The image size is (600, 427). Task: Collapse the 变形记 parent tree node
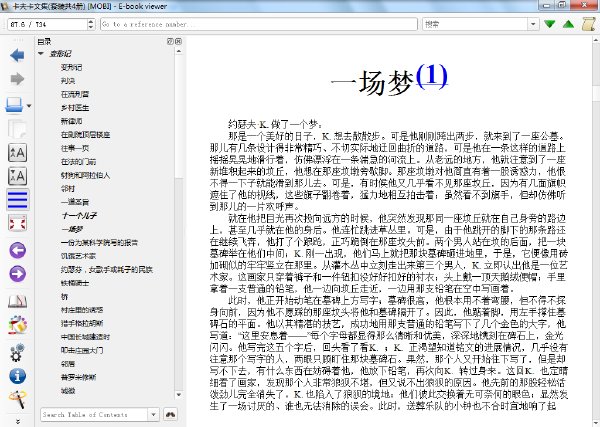(41, 54)
